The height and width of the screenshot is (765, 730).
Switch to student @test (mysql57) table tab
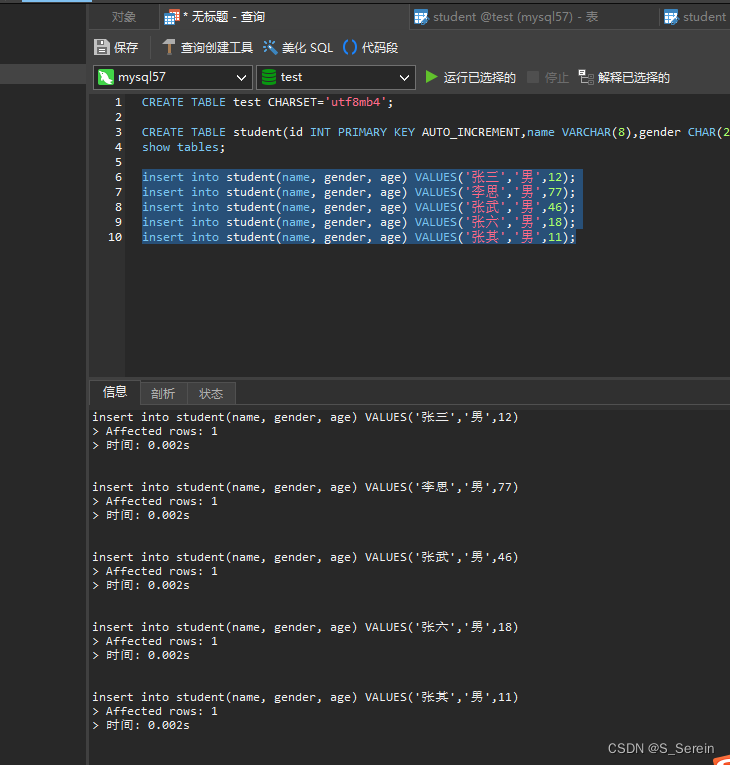point(534,17)
